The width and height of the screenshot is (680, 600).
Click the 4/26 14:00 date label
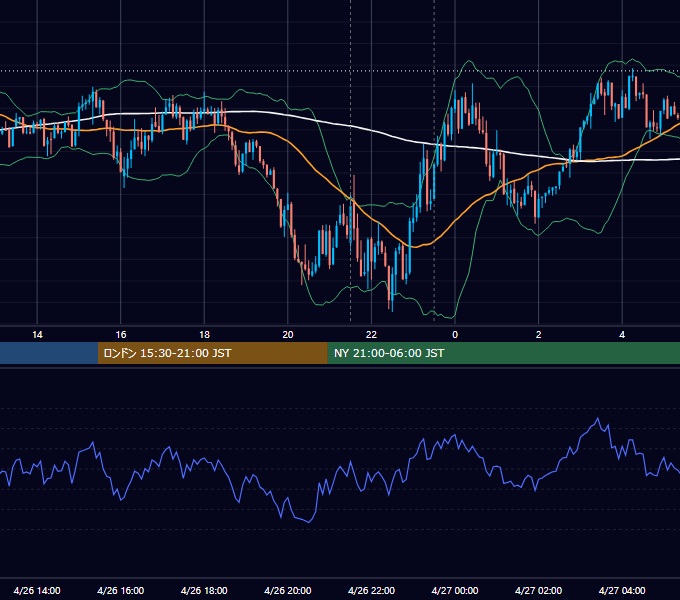tap(37, 590)
